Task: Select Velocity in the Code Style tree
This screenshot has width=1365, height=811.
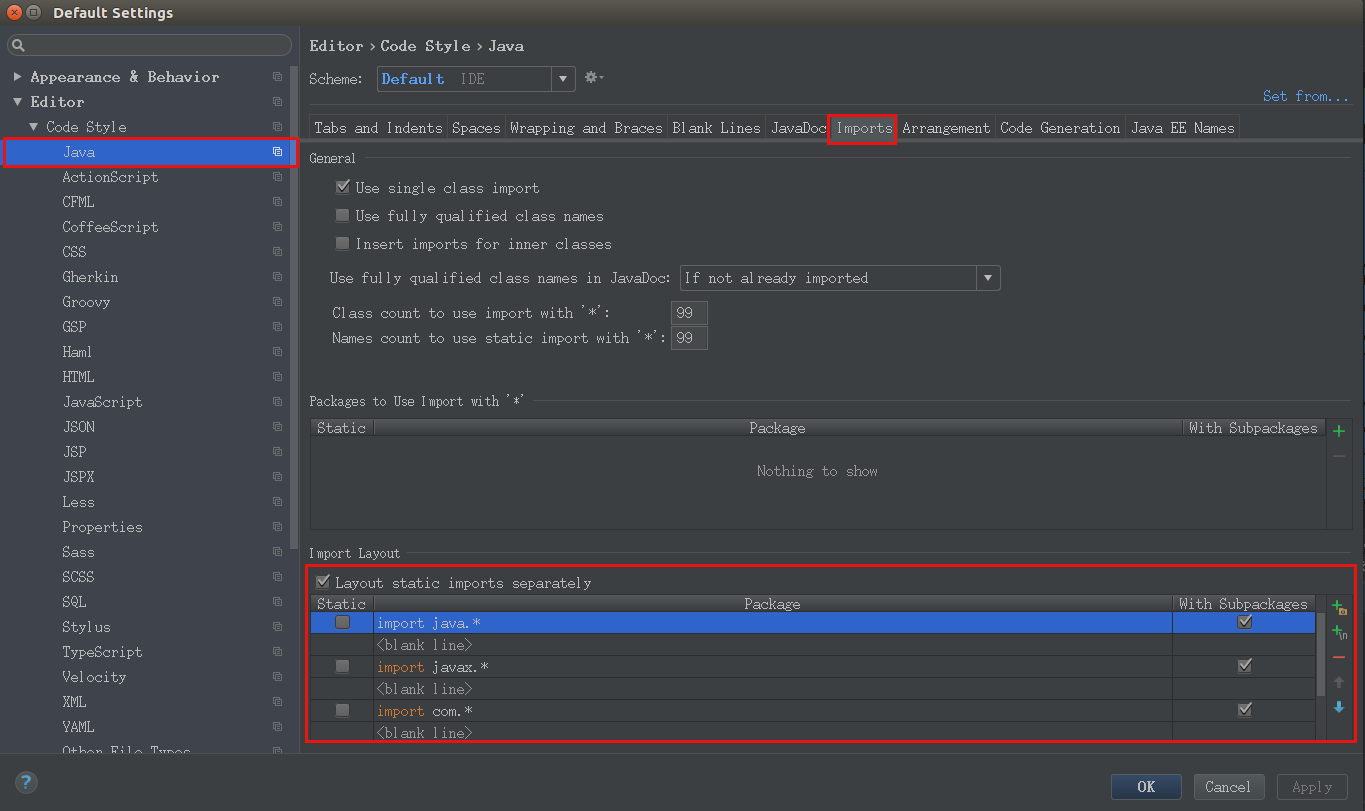Action: [94, 677]
